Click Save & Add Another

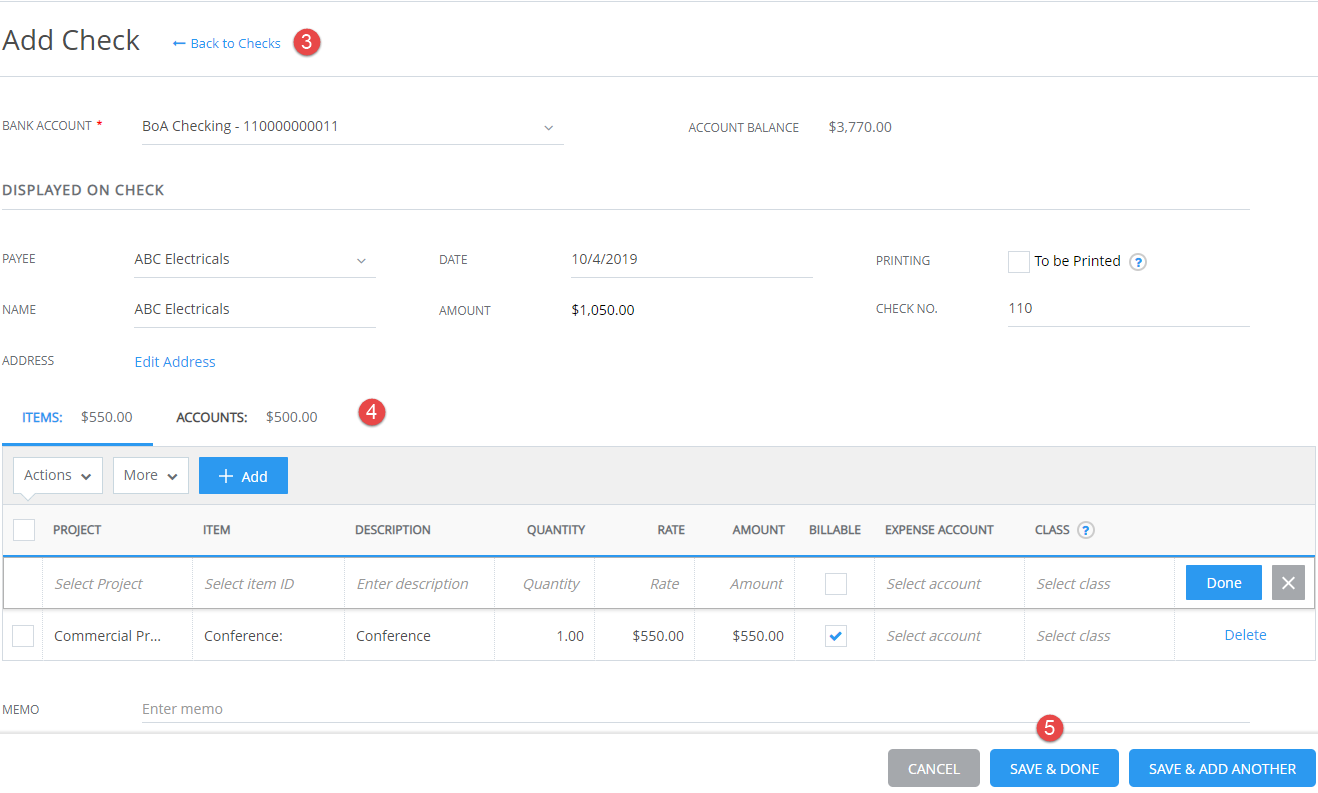click(1222, 769)
